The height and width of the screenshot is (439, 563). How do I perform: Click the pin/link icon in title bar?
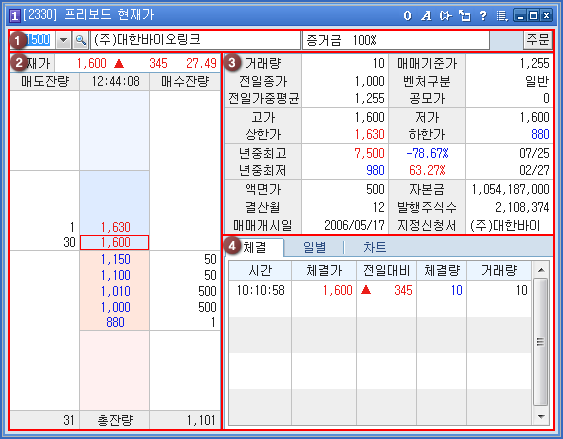[445, 15]
